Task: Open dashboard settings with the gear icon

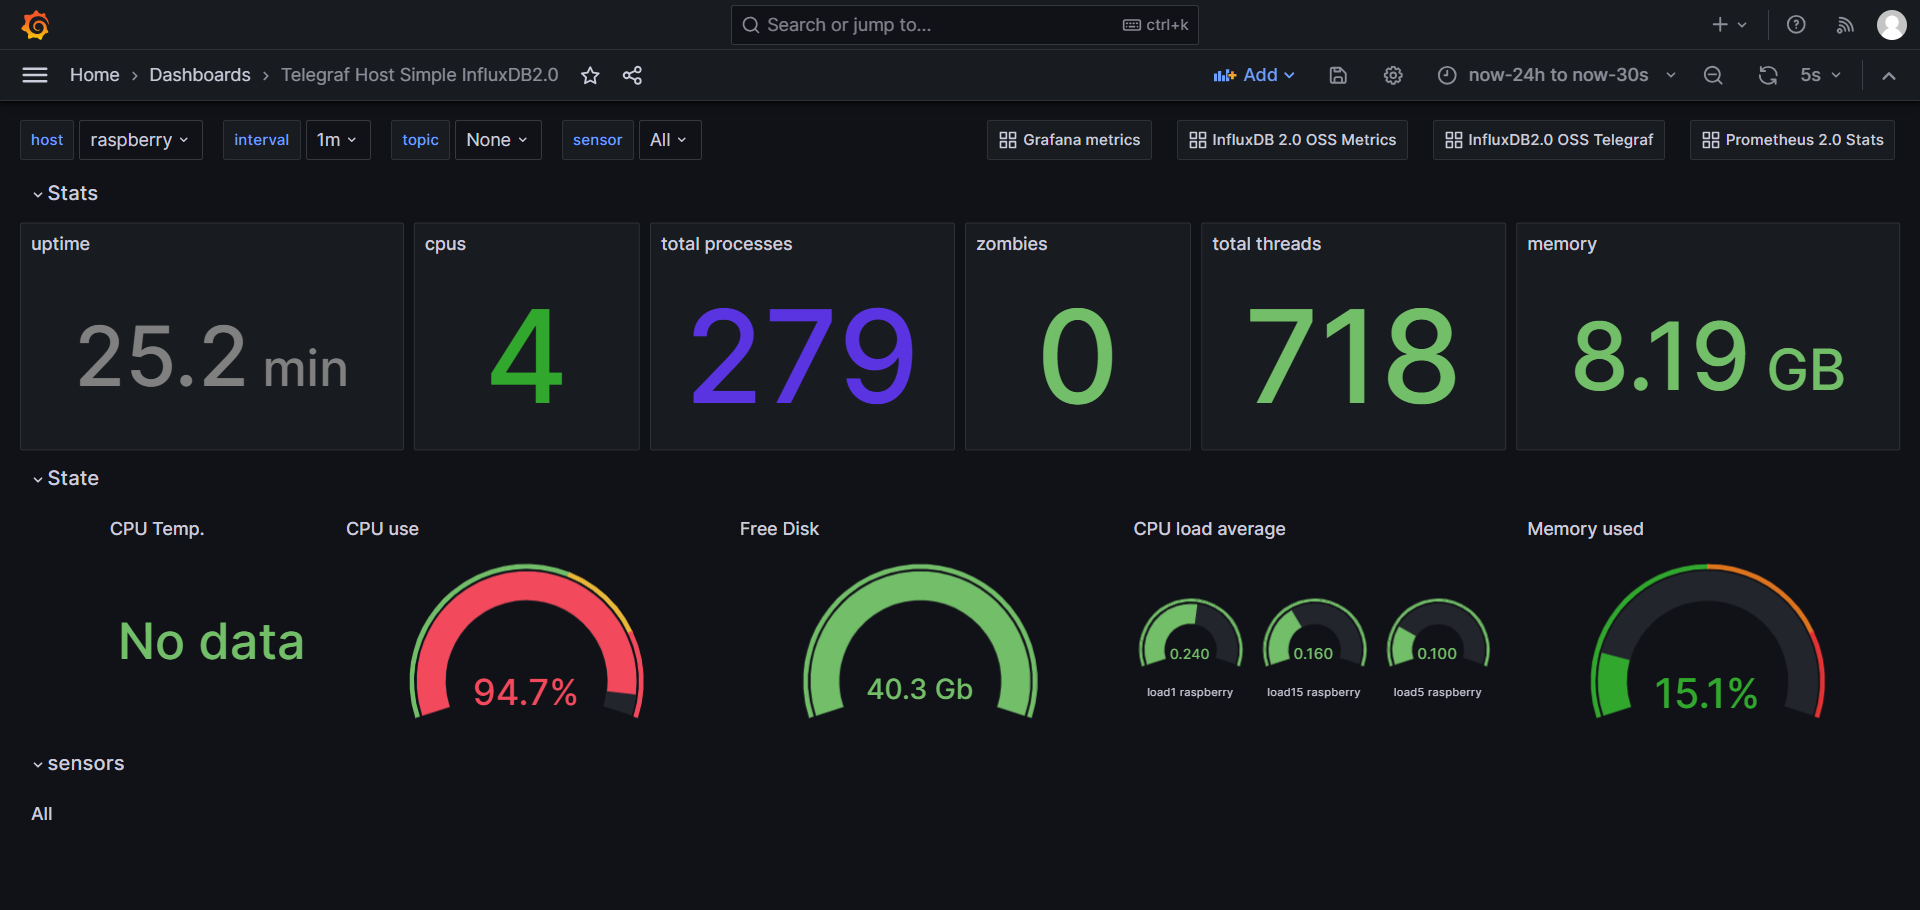Action: click(x=1393, y=75)
